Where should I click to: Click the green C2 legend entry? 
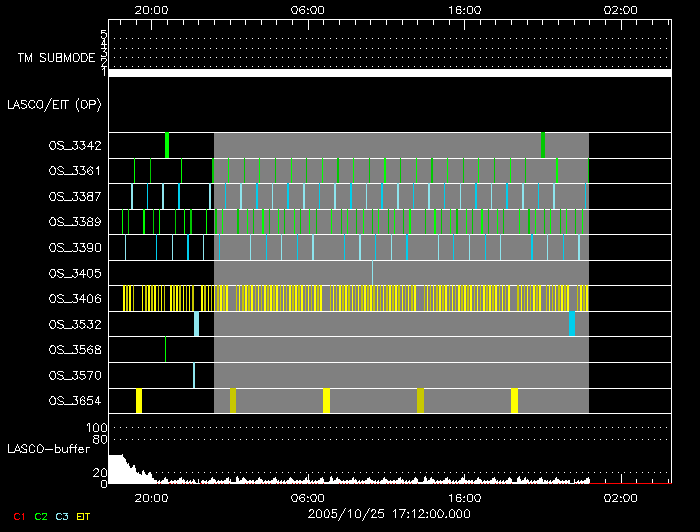41,516
